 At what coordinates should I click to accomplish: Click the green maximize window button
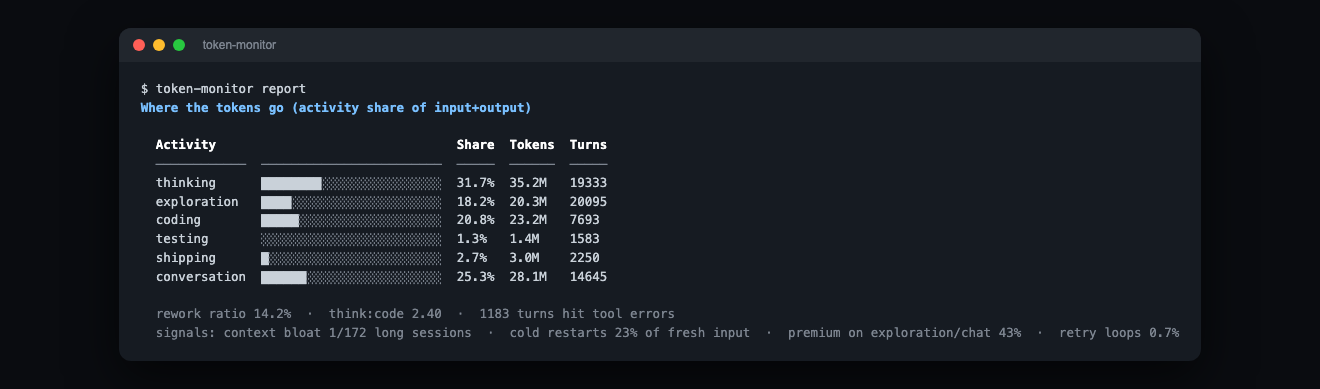click(x=179, y=45)
